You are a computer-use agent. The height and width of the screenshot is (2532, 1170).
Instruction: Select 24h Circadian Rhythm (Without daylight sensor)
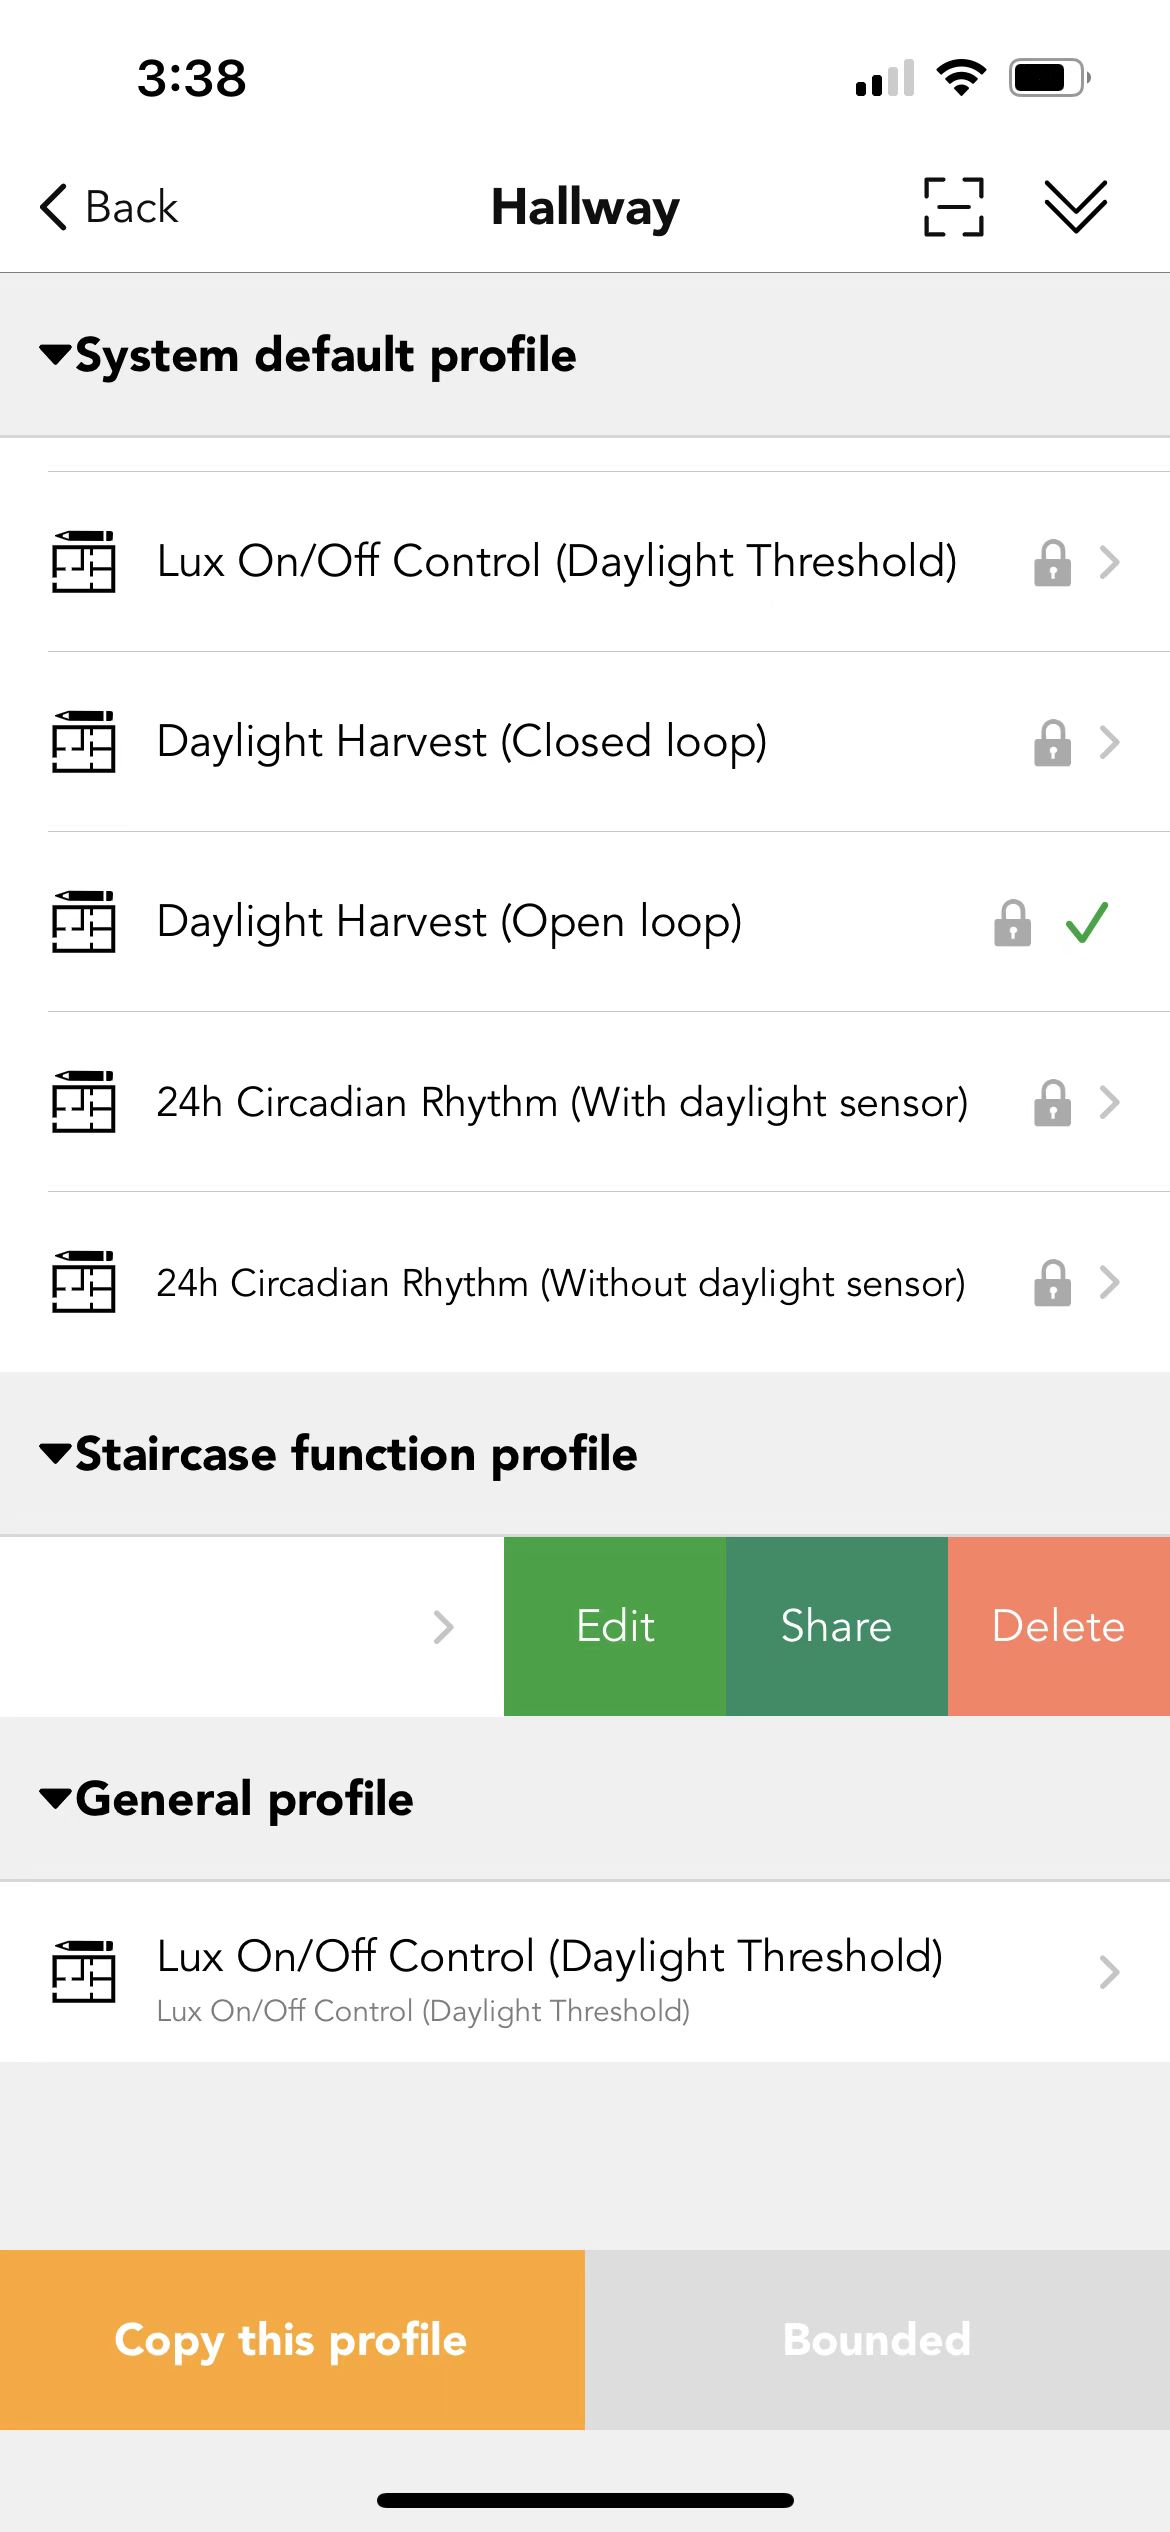click(x=585, y=1282)
